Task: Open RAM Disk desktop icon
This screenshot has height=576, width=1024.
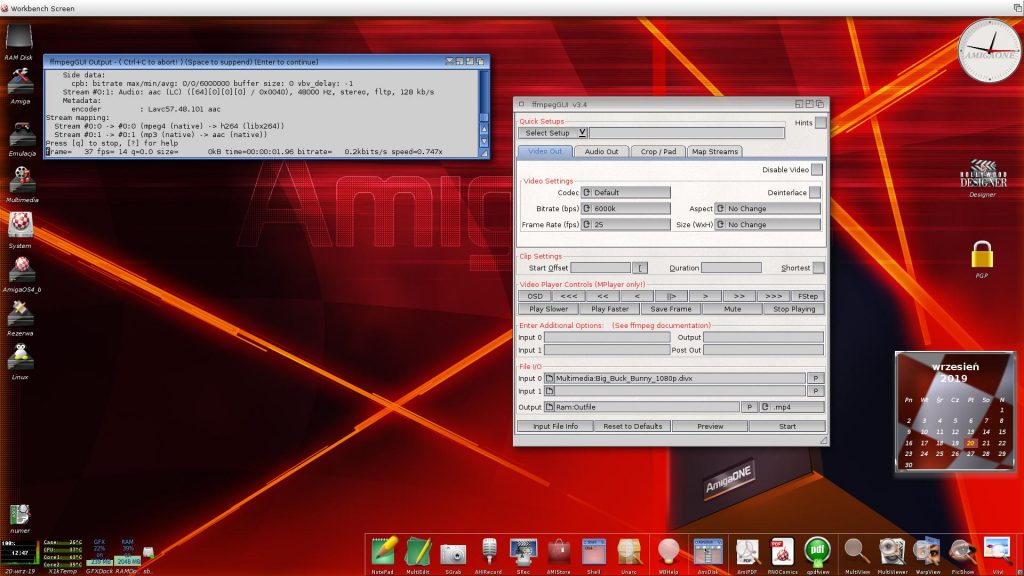Action: pos(19,38)
